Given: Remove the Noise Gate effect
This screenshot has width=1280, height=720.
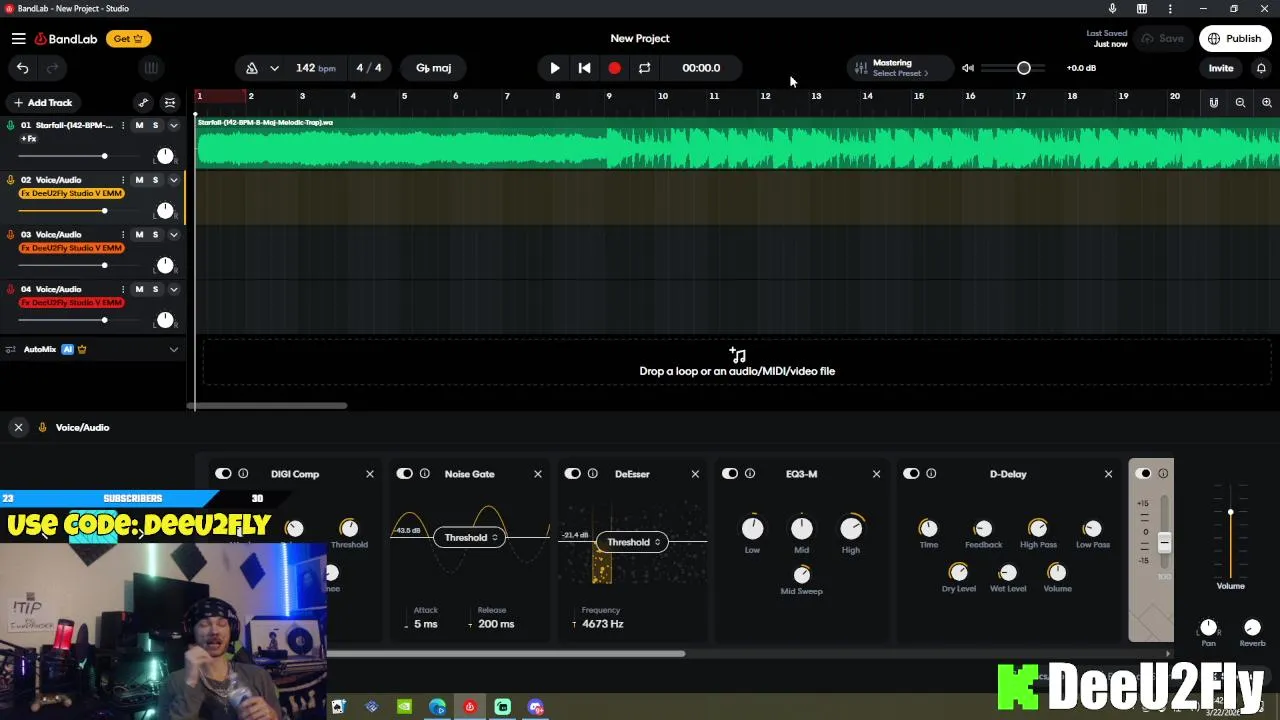Looking at the screenshot, I should (x=538, y=474).
